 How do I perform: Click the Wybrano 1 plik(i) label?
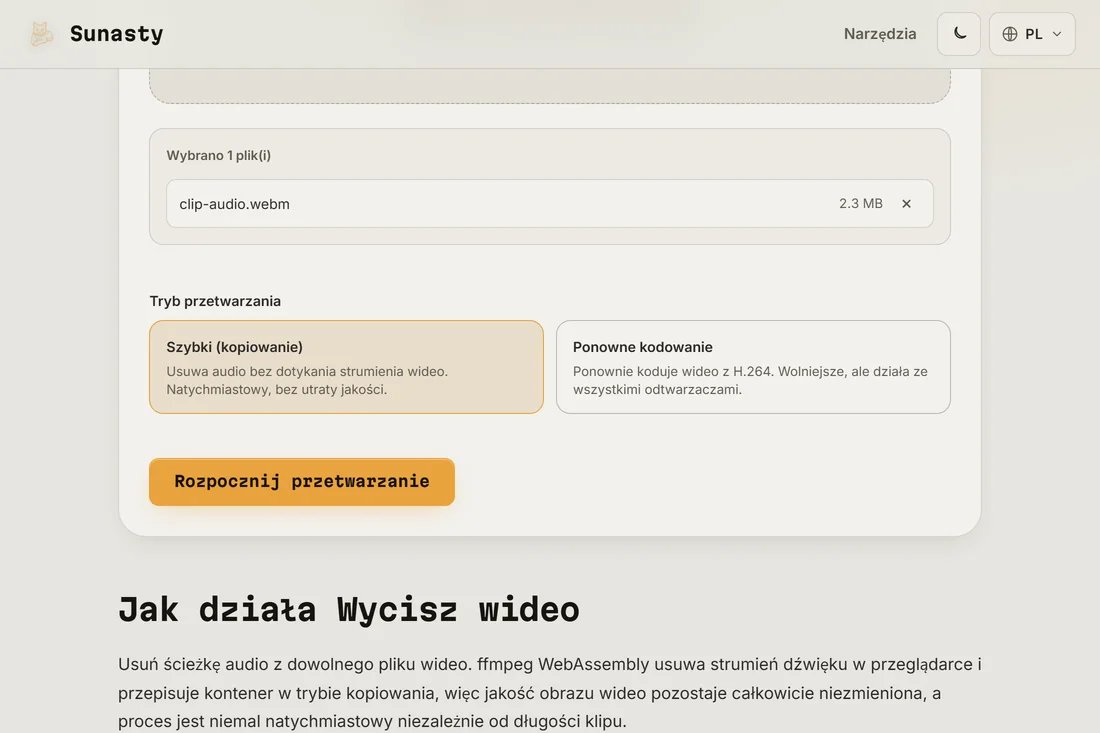click(219, 155)
